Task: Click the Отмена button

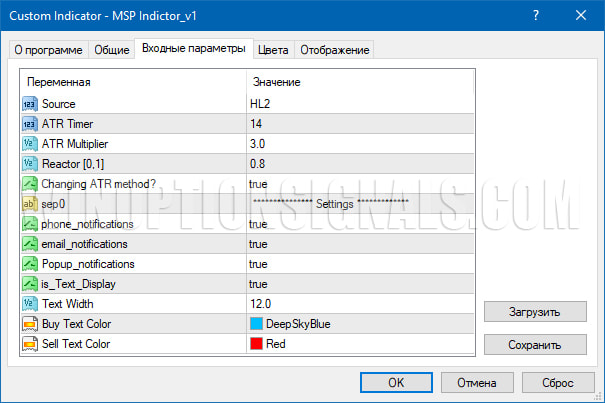Action: (x=477, y=383)
